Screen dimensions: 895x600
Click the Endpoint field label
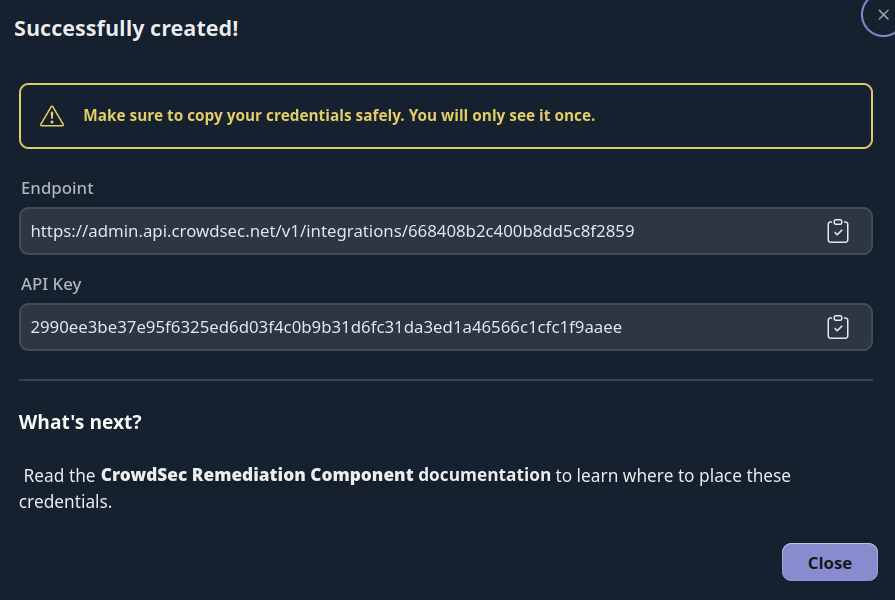tap(57, 188)
